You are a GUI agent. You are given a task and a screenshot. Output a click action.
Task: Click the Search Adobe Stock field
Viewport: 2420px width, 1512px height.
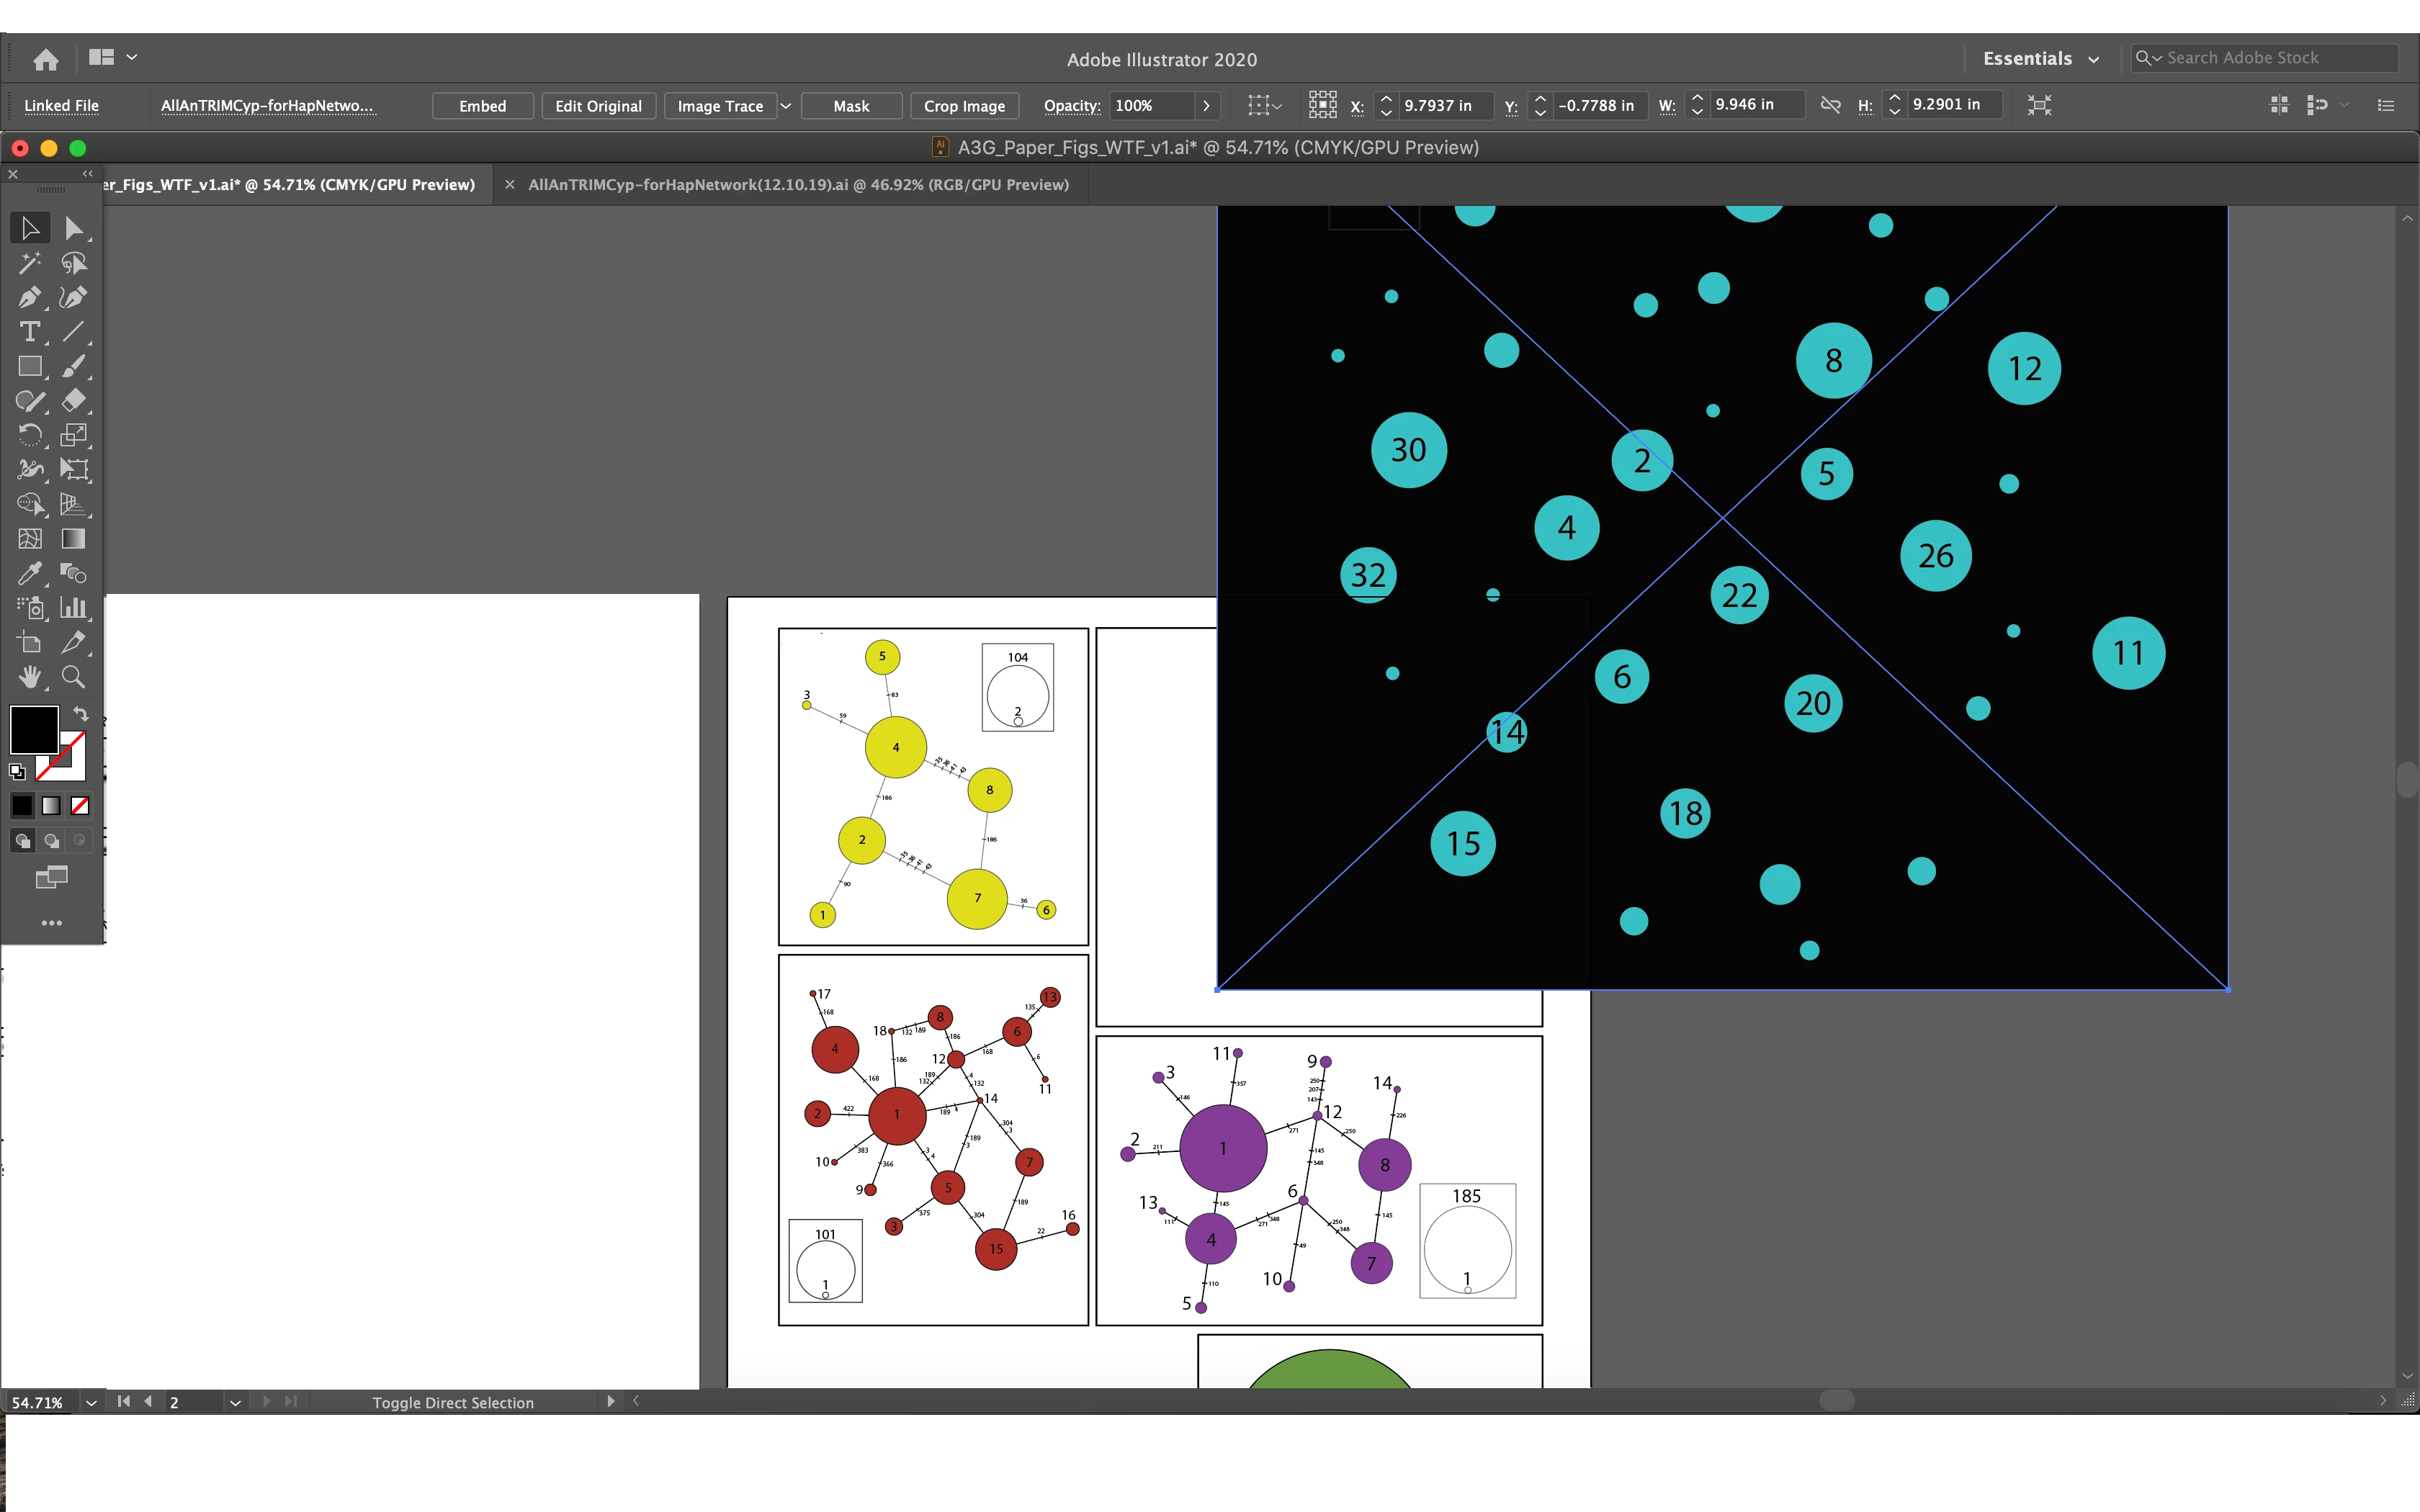click(x=2270, y=58)
